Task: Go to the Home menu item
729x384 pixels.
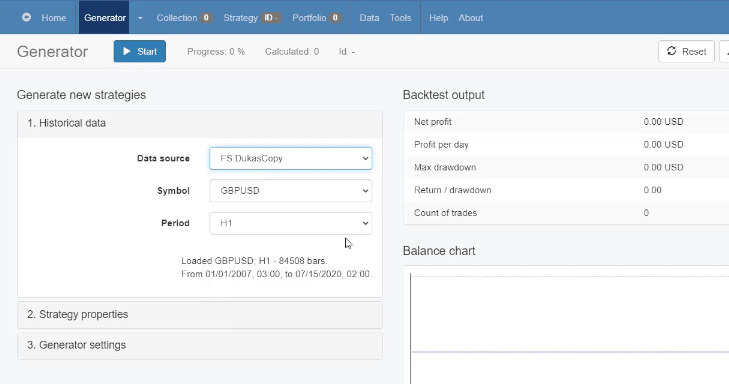Action: pyautogui.click(x=53, y=18)
